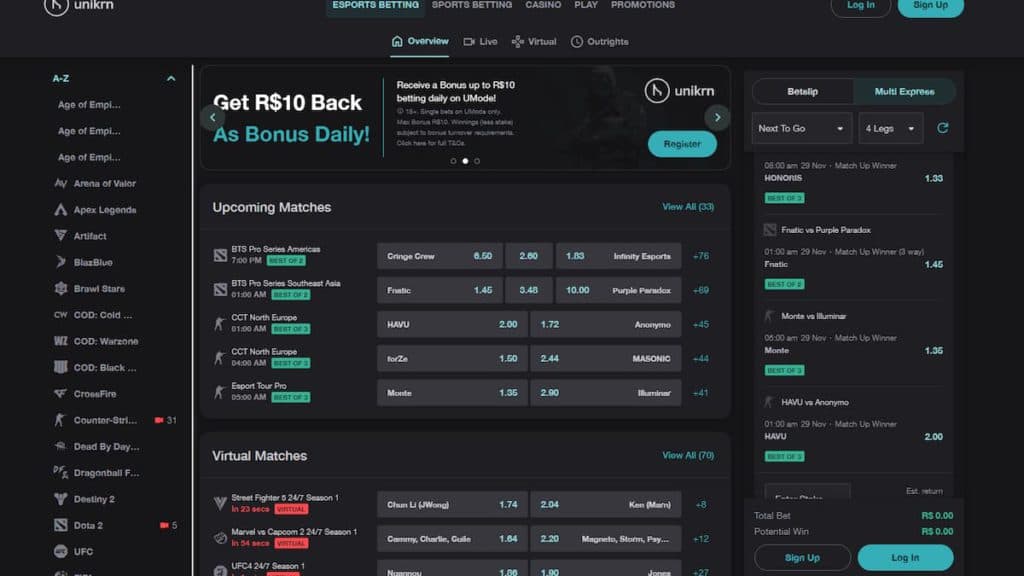Switch to the Betslip toggle
The height and width of the screenshot is (576, 1024).
click(803, 91)
